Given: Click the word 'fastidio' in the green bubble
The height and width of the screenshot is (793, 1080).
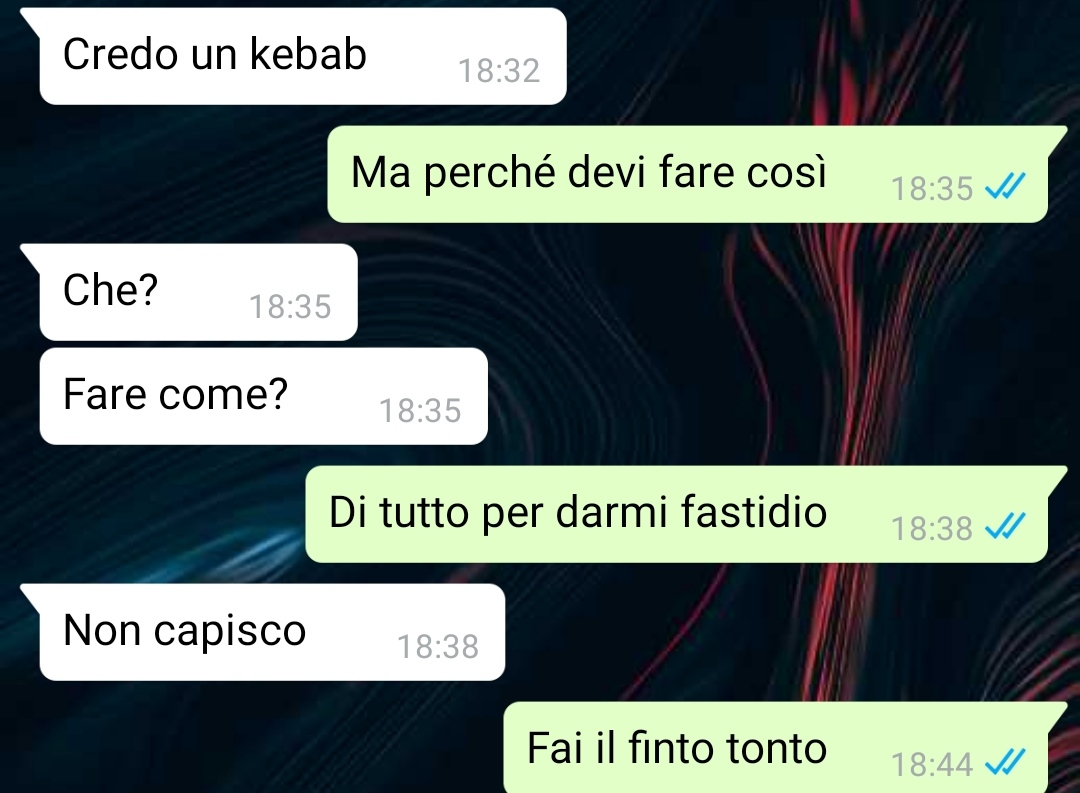Looking at the screenshot, I should tap(754, 511).
